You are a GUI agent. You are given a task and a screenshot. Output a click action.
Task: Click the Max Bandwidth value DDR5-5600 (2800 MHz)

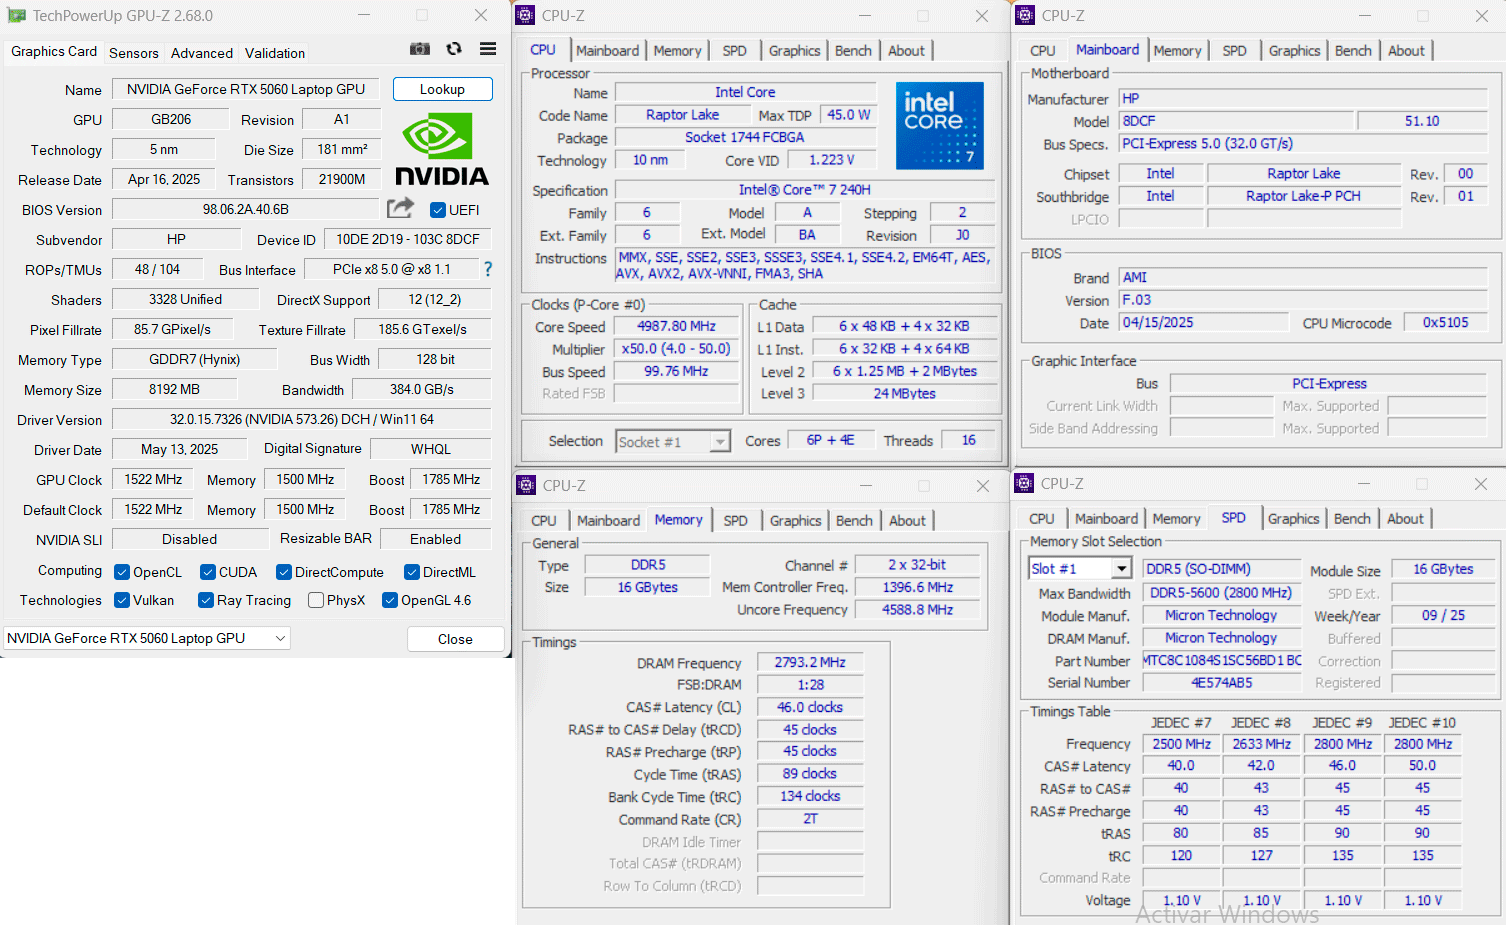(1222, 593)
